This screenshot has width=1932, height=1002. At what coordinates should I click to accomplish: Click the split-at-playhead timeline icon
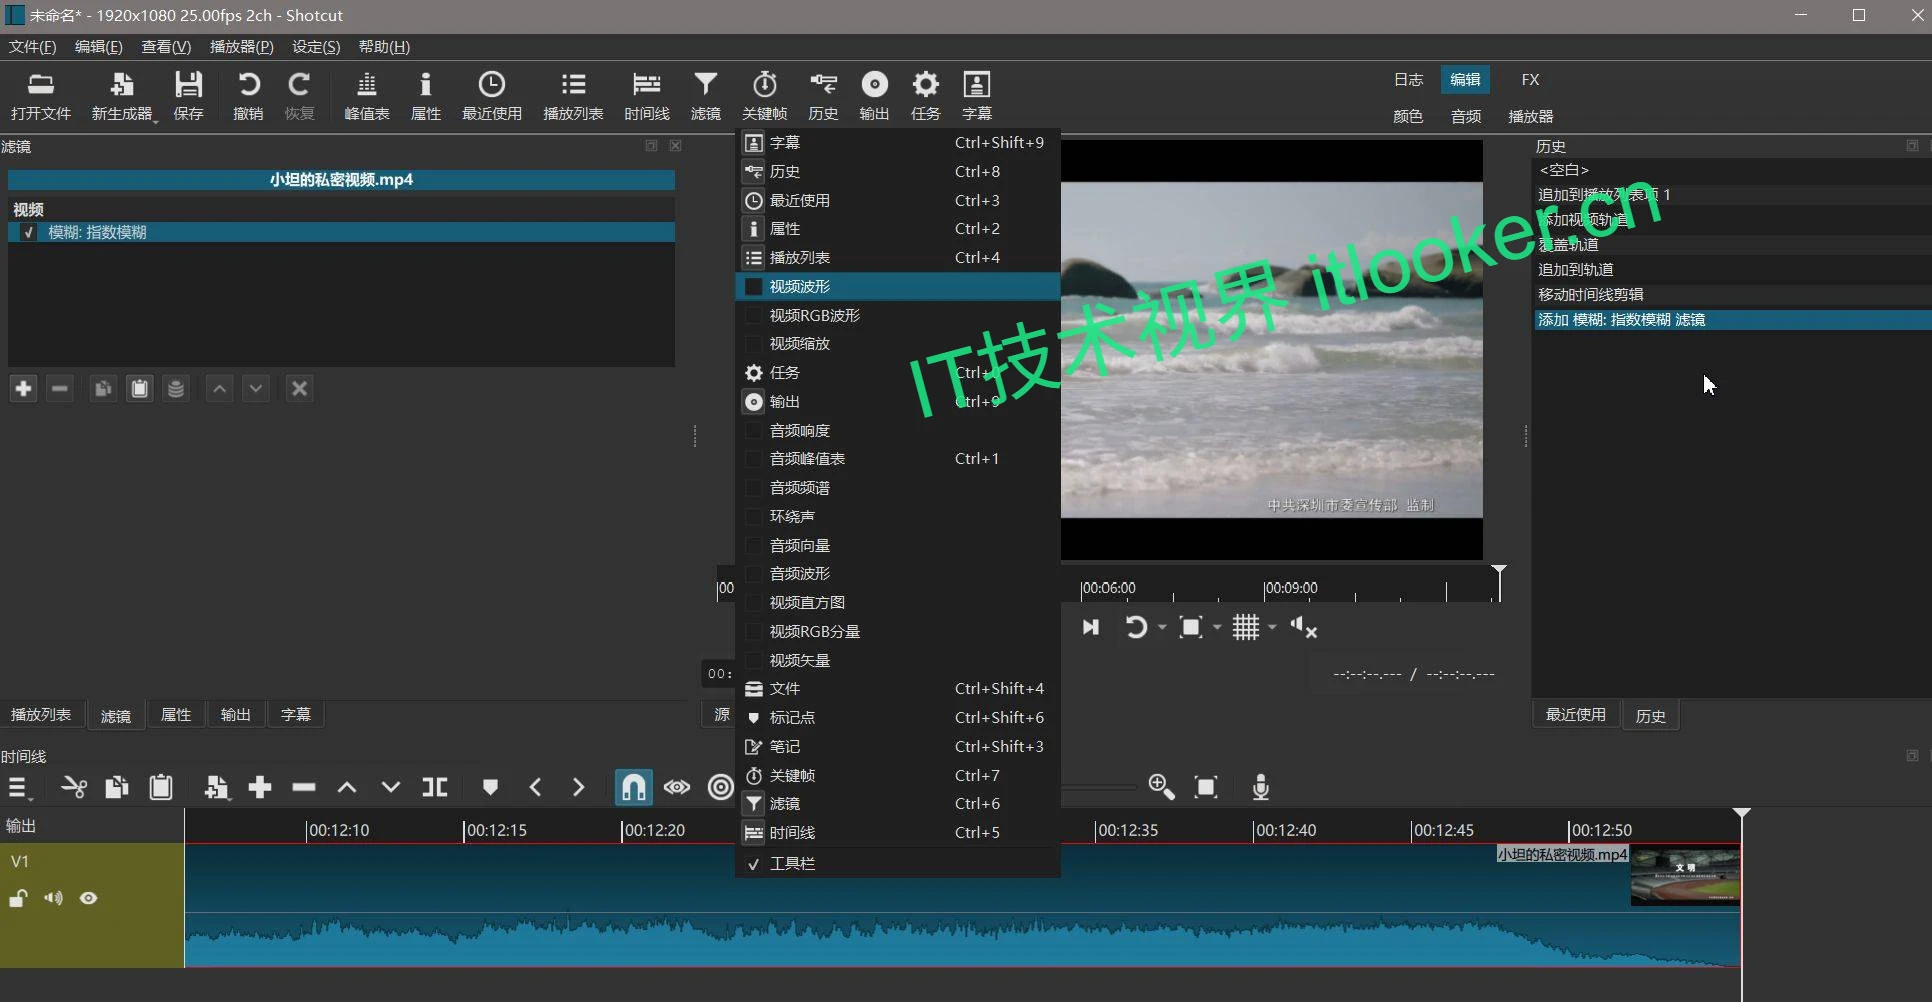(434, 787)
